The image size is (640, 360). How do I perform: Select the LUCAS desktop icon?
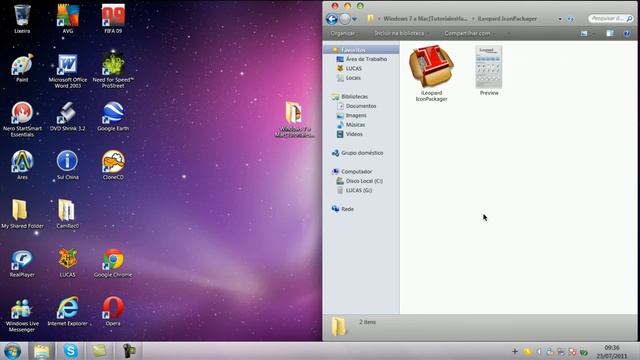coord(67,263)
